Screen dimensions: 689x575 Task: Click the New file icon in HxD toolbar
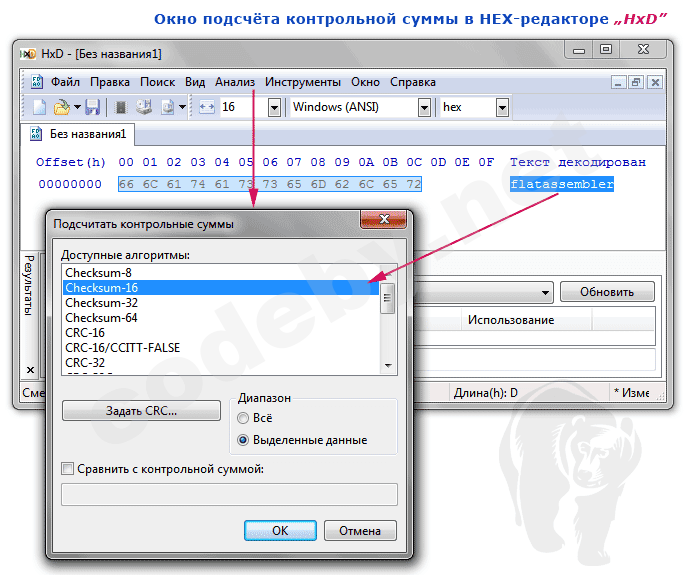coord(39,107)
